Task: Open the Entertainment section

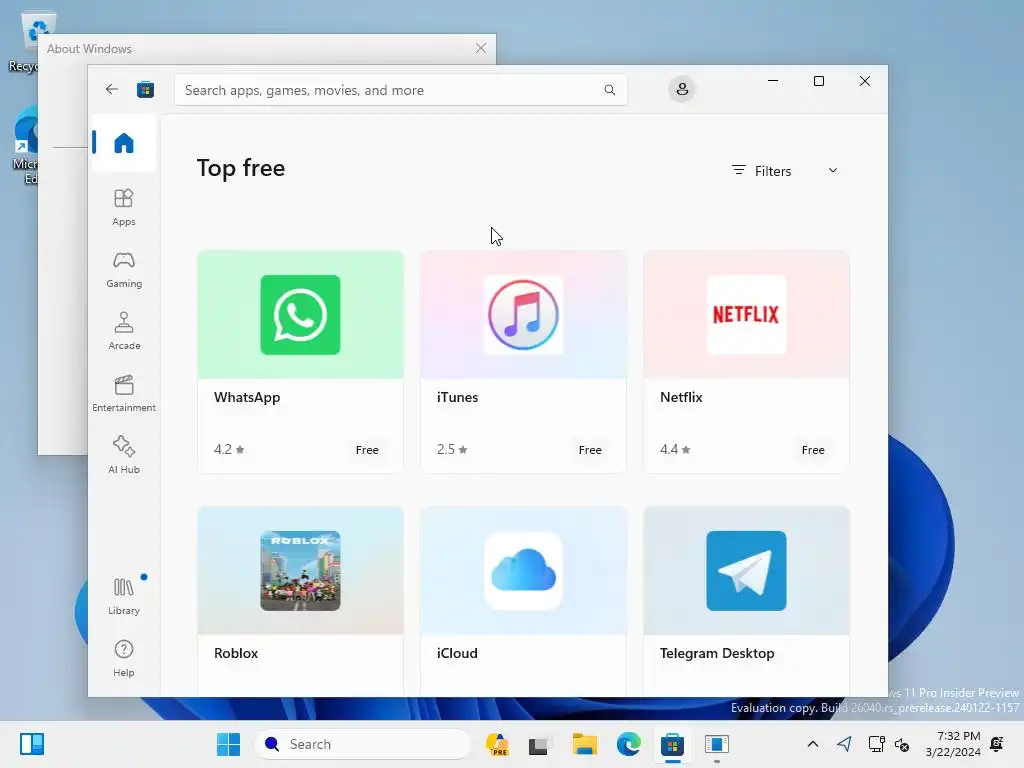Action: 123,394
